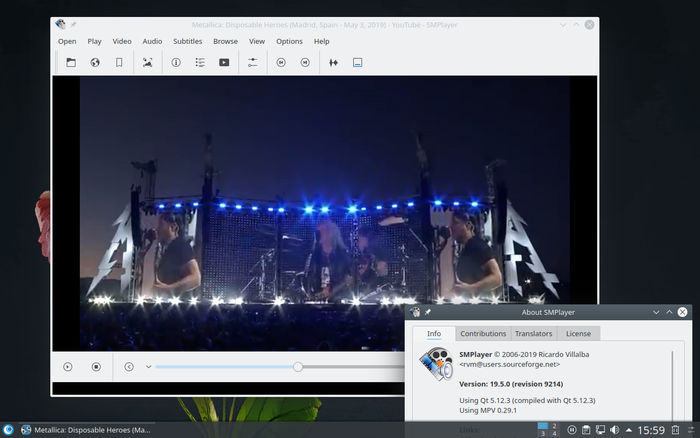Open preferences via sliders icon
Image resolution: width=700 pixels, height=438 pixels.
(x=253, y=62)
